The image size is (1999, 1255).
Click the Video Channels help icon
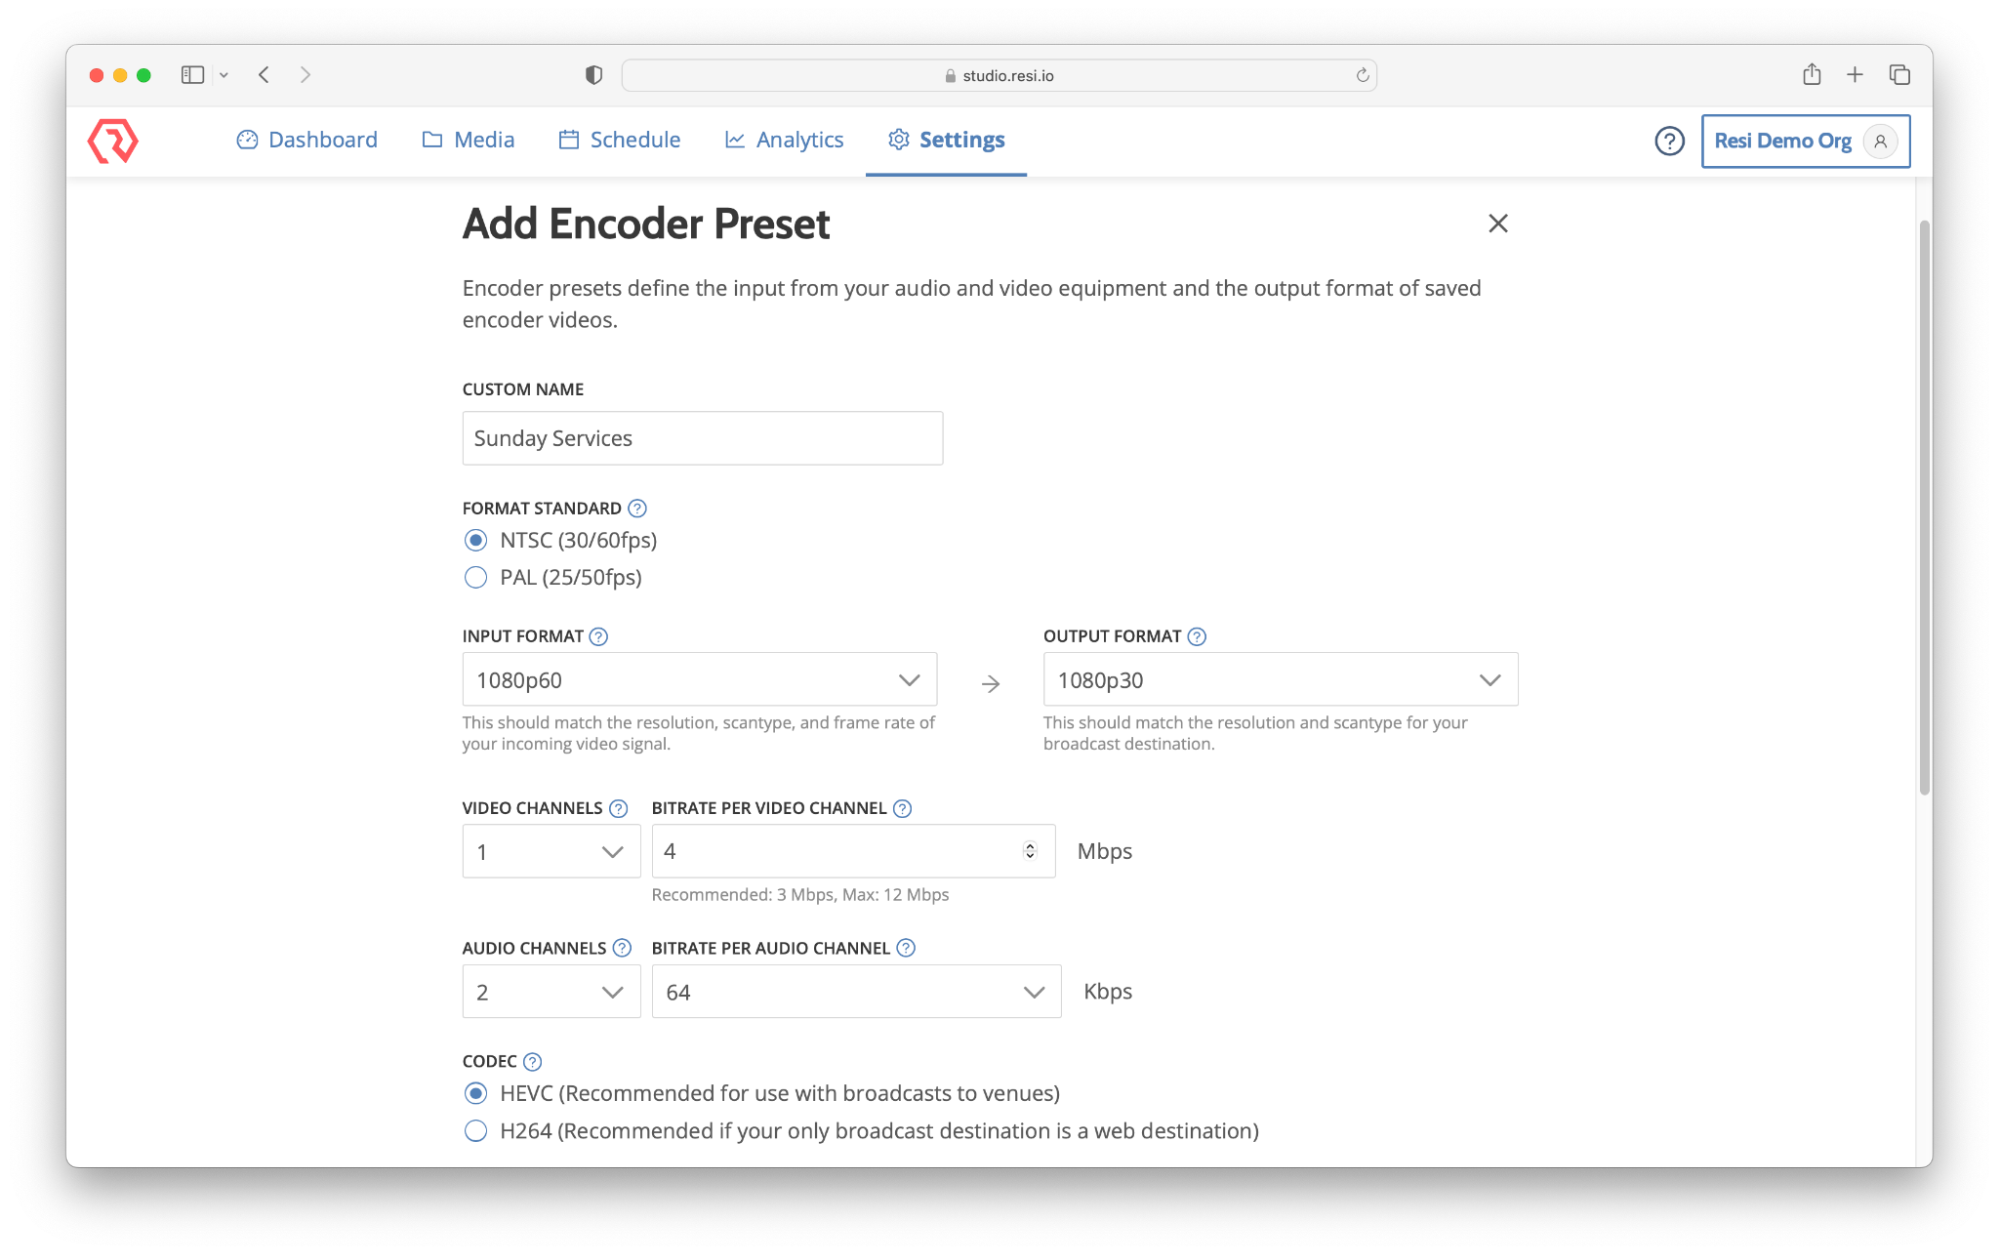[x=618, y=808]
